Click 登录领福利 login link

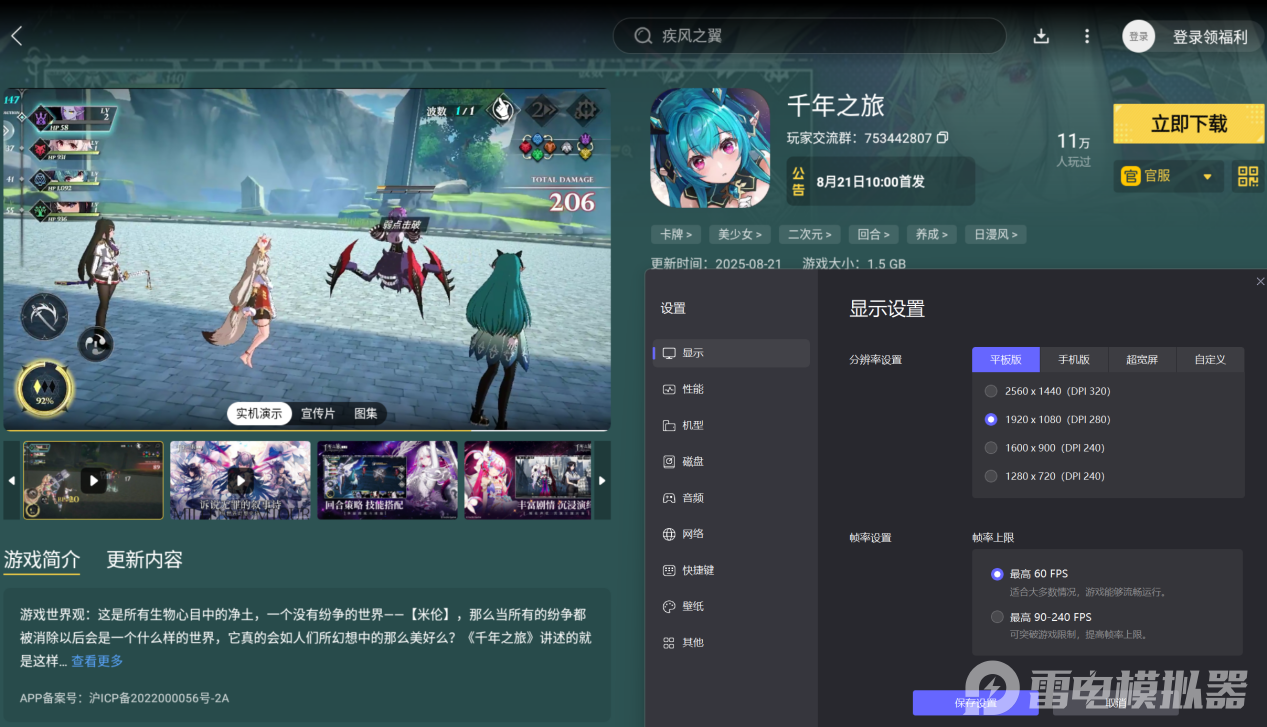(1210, 37)
